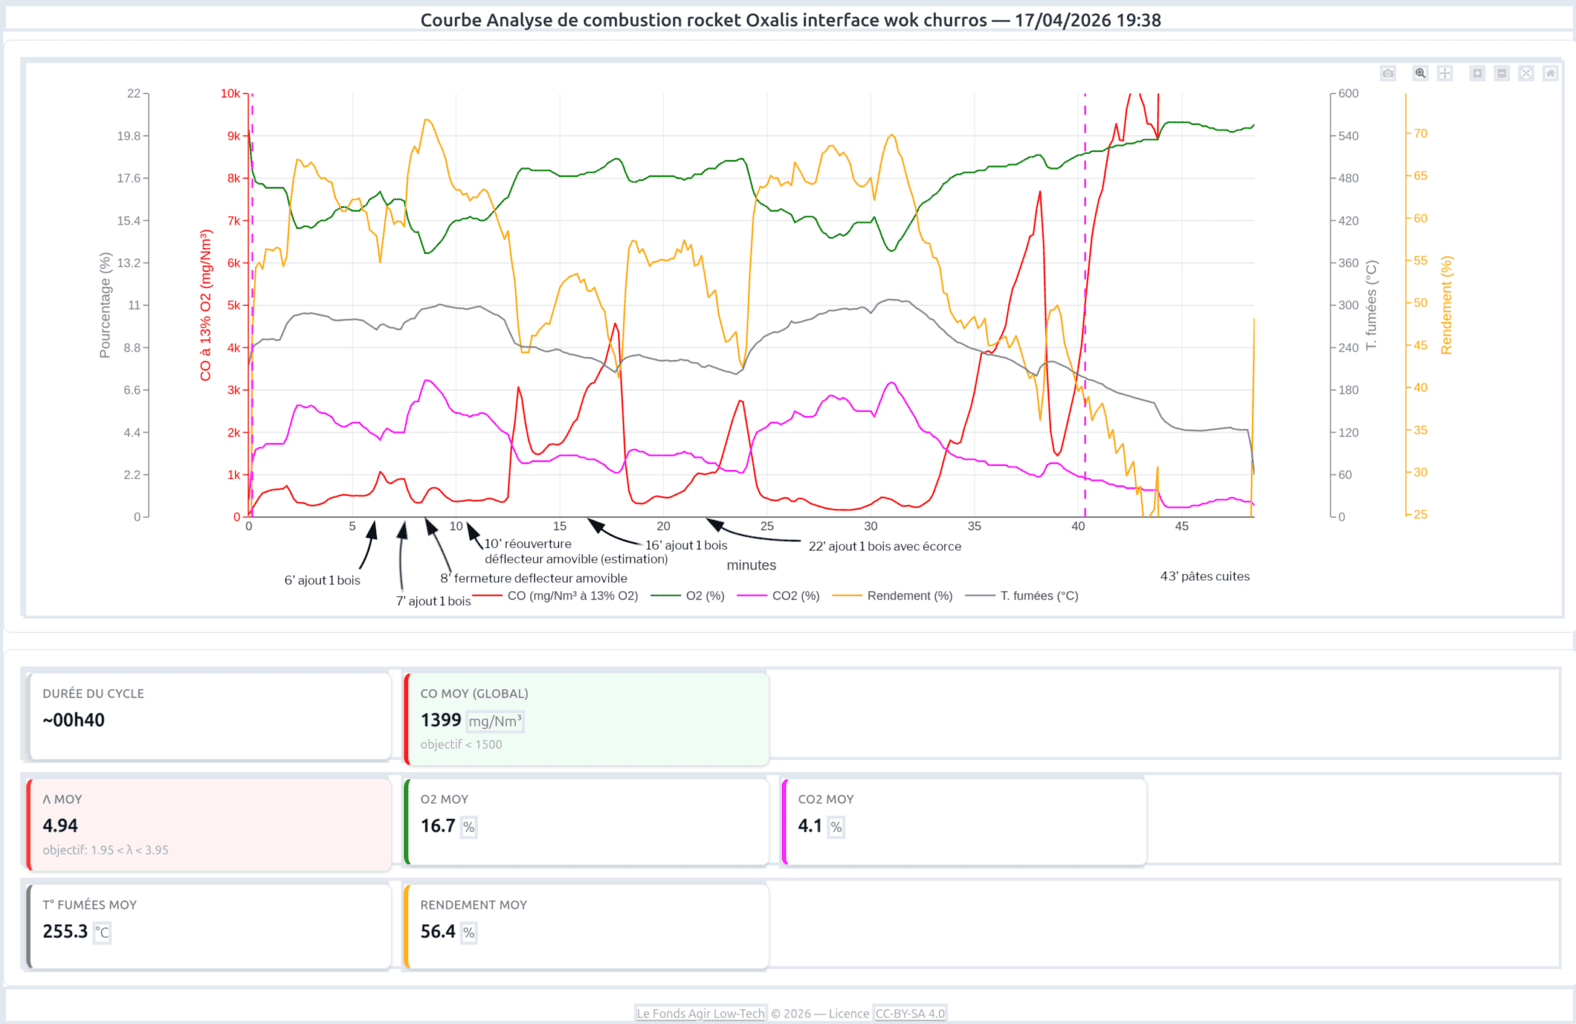Click the Zoom out minus icon
Screen dimensions: 1576x1024
pyautogui.click(x=1502, y=73)
